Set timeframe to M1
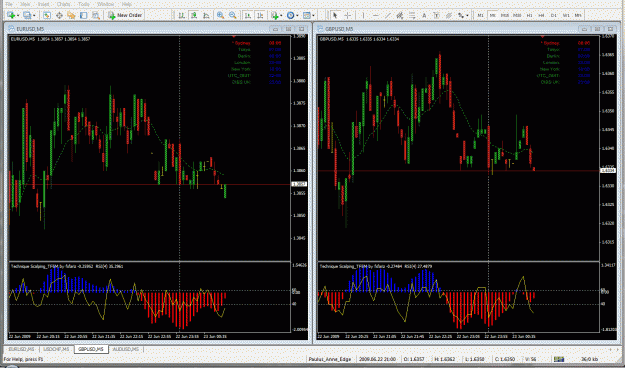This screenshot has height=368, width=625. tap(480, 15)
